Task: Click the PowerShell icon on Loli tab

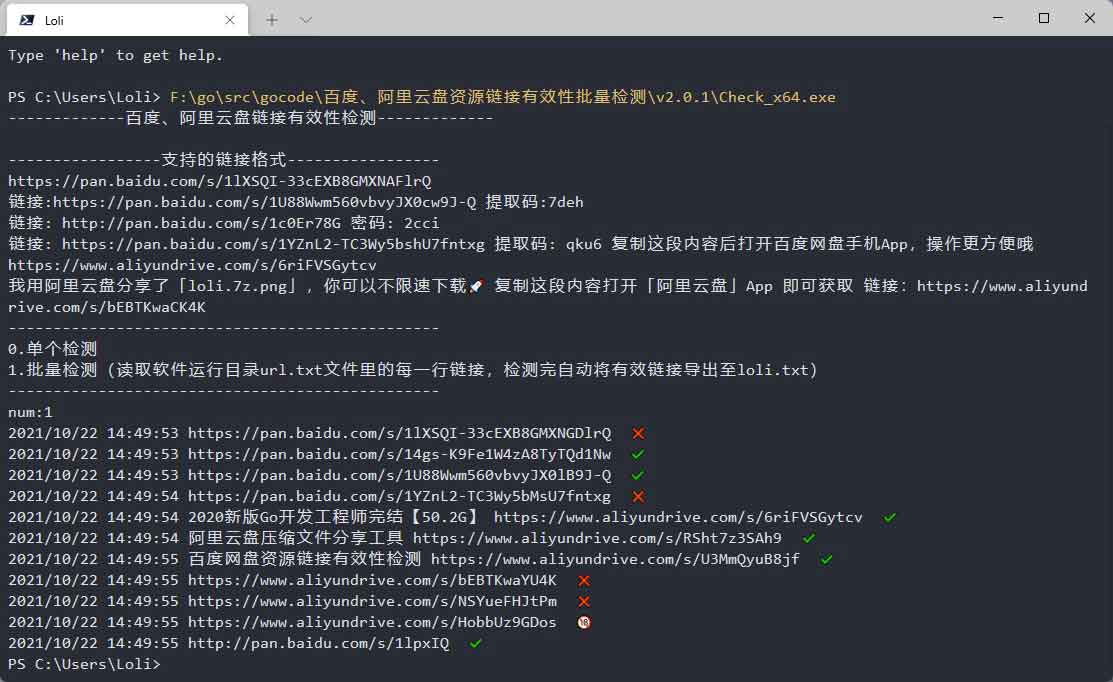Action: click(27, 20)
